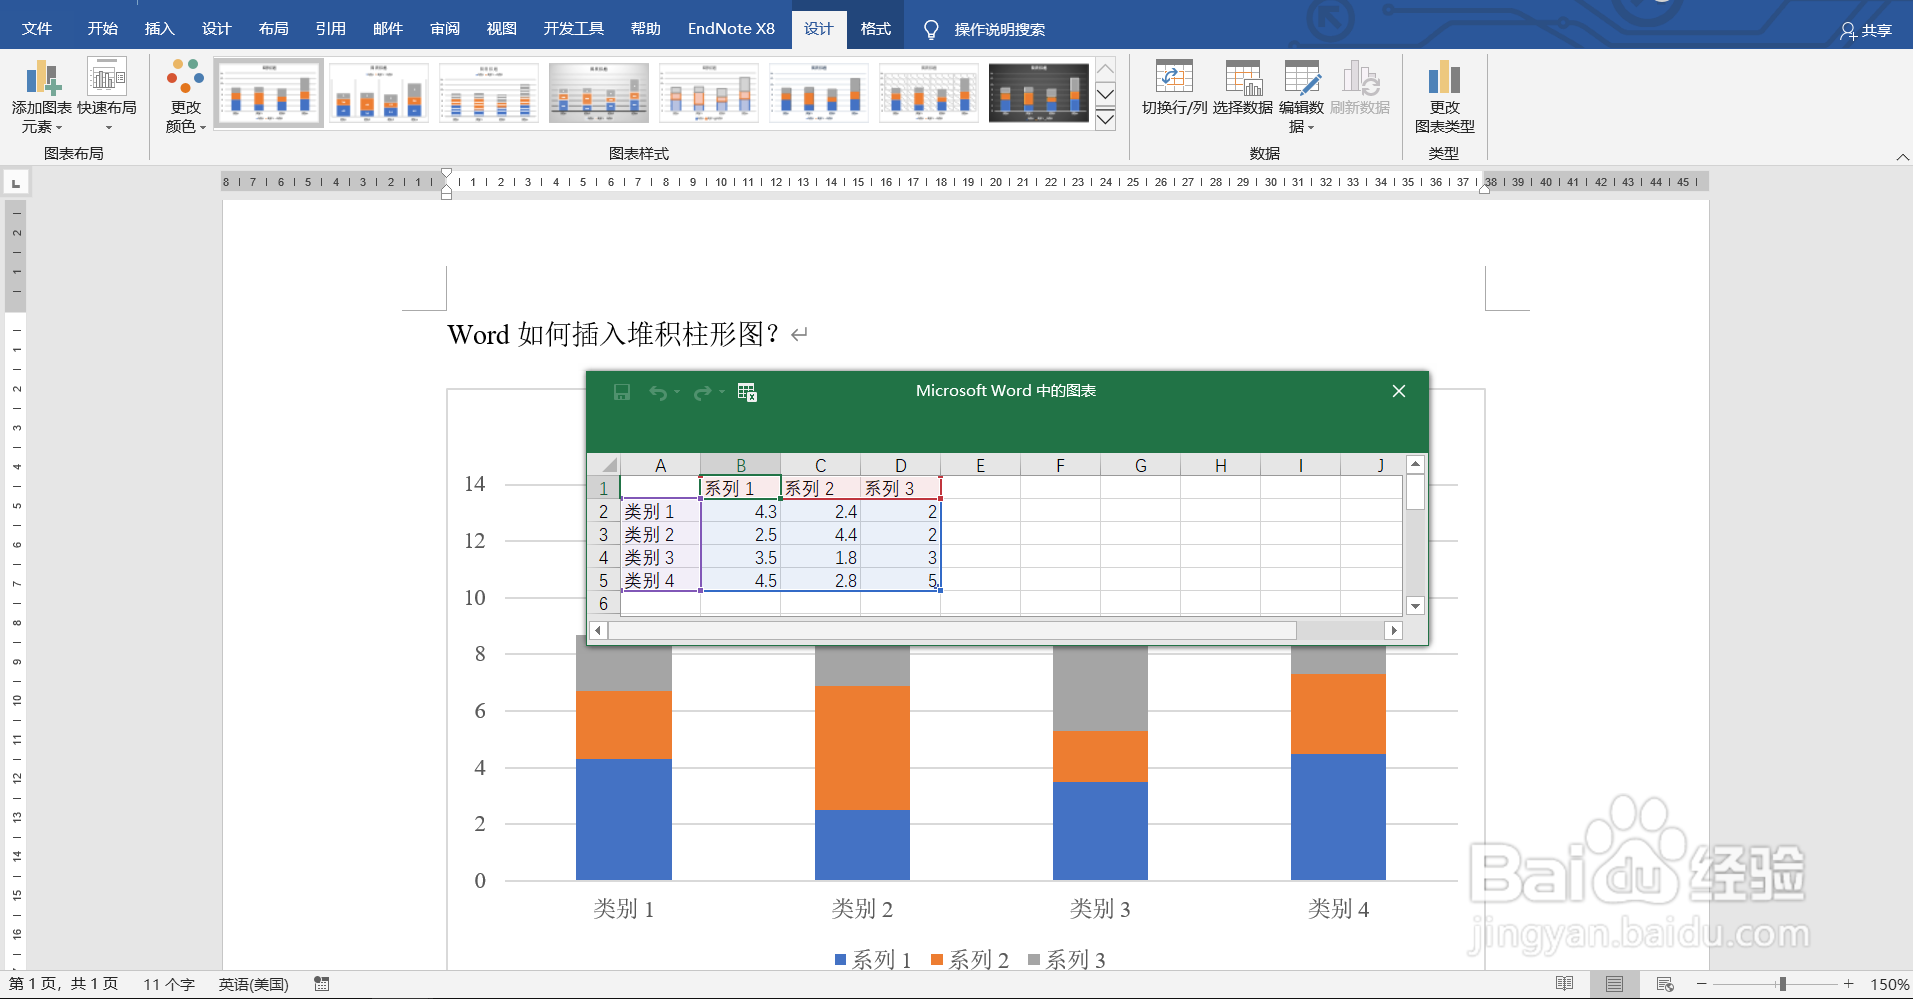Screen dimensions: 1913x999
Task: Select row 6 header in spreadsheet
Action: click(x=603, y=603)
